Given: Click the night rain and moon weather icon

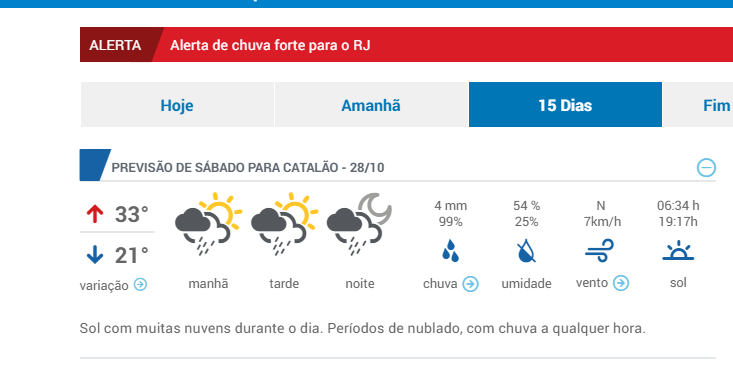Looking at the screenshot, I should point(359,224).
